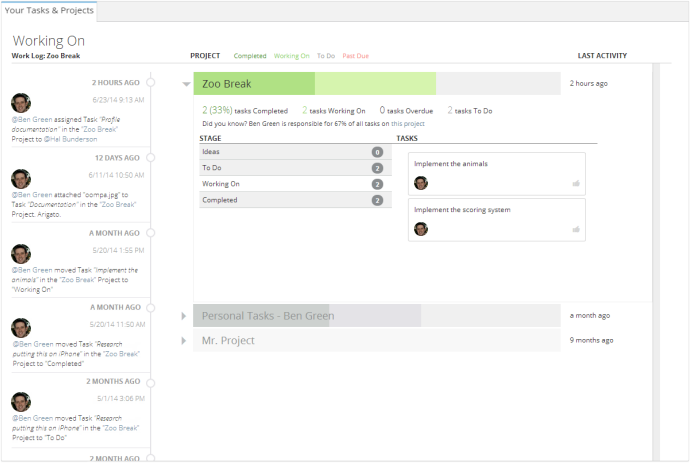Click Ben Green's avatar in 12 days ago entry
690x463 pixels.
click(x=21, y=179)
